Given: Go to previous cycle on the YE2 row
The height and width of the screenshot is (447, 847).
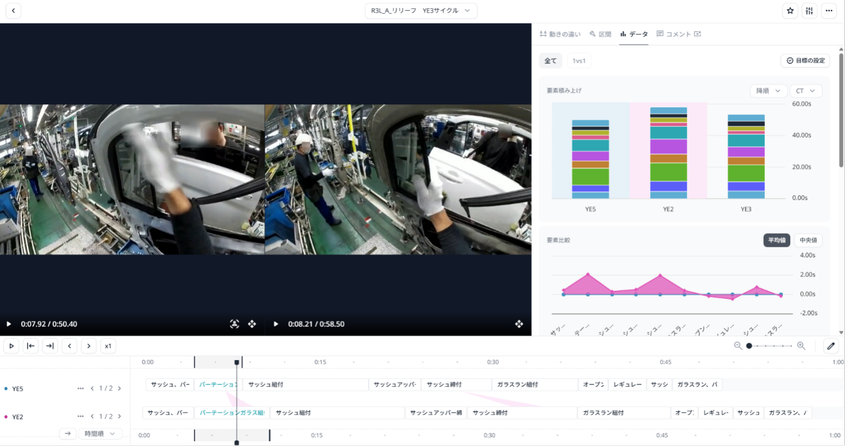Looking at the screenshot, I should click(92, 416).
